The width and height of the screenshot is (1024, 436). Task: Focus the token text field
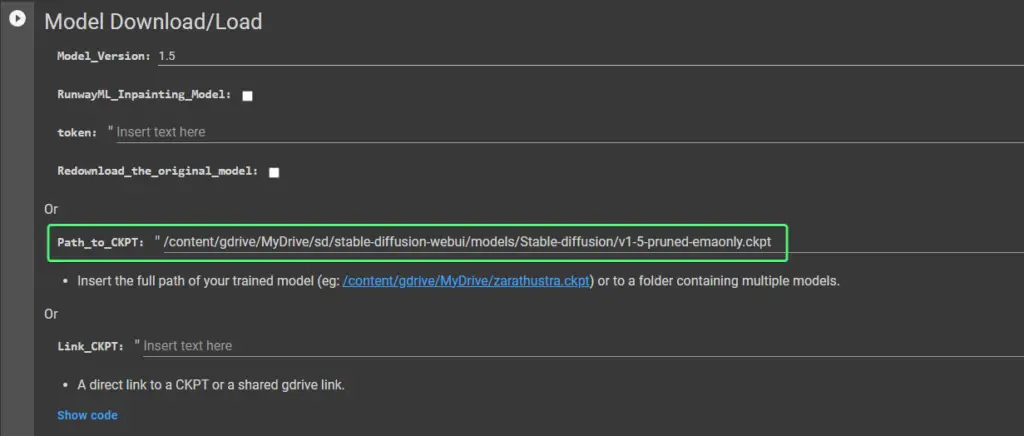pyautogui.click(x=569, y=132)
